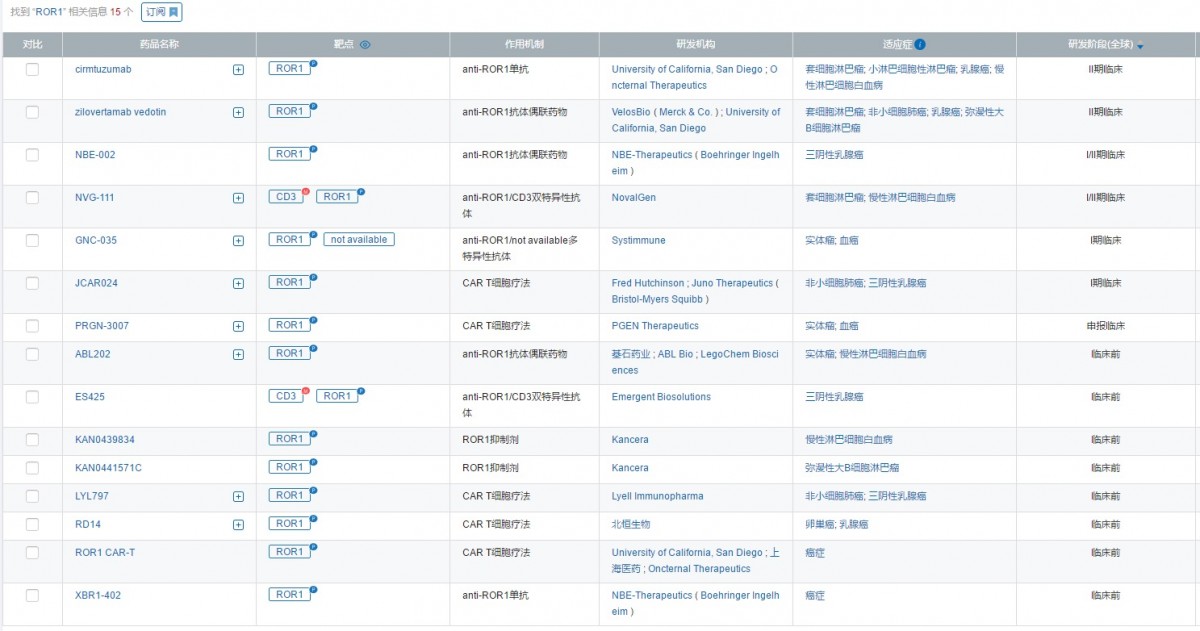Screen dimensions: 1200x631
Task: Click 申报临床 stage cell text
Action: click(1106, 326)
